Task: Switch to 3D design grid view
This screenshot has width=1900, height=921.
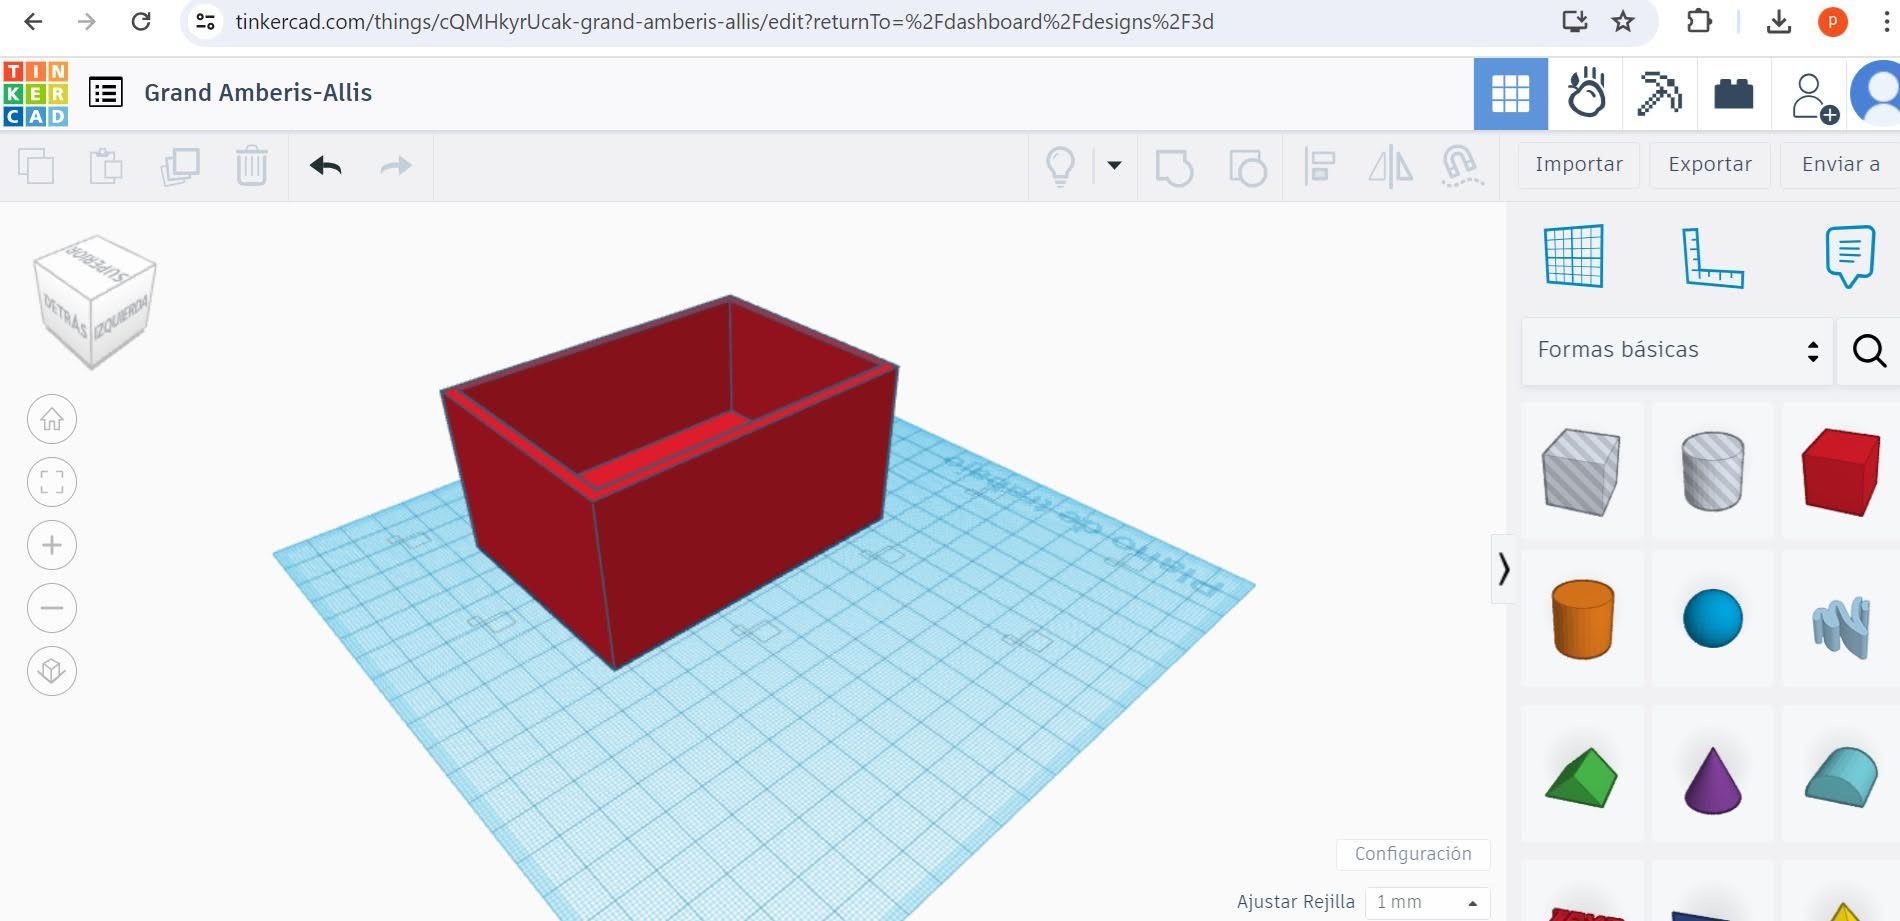Action: coord(1511,94)
